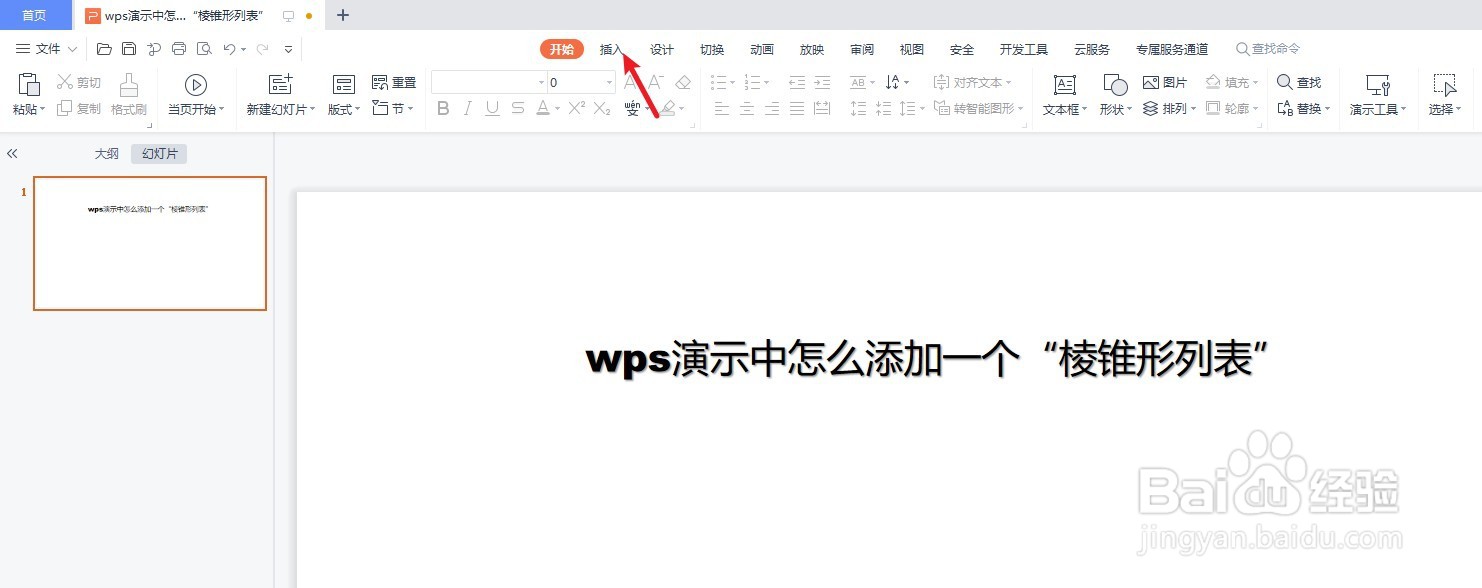Click the new tab plus button

[343, 15]
